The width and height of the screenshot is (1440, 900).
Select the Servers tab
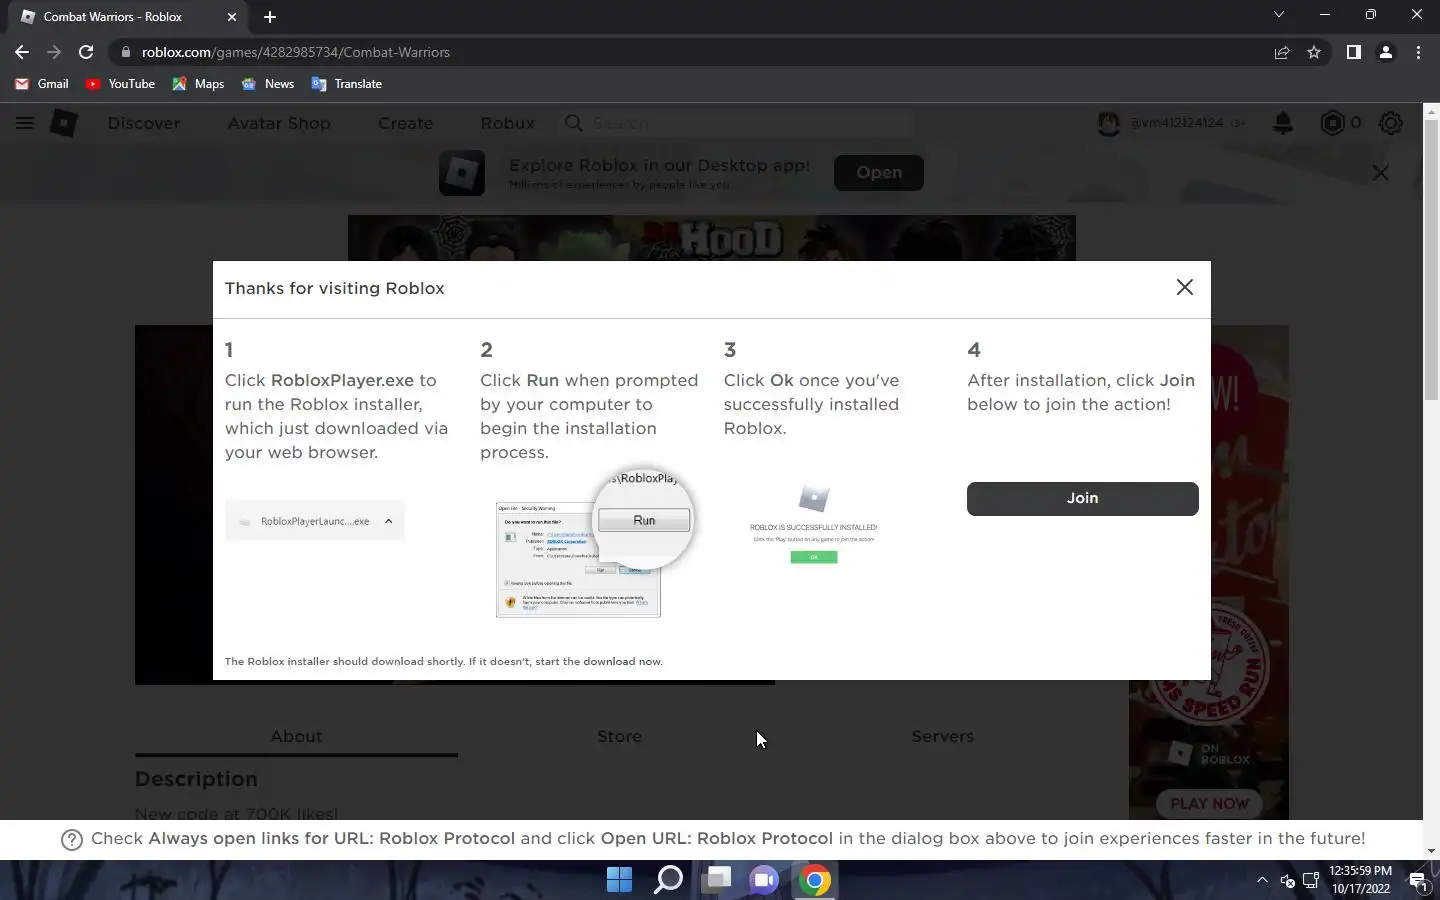tap(942, 736)
